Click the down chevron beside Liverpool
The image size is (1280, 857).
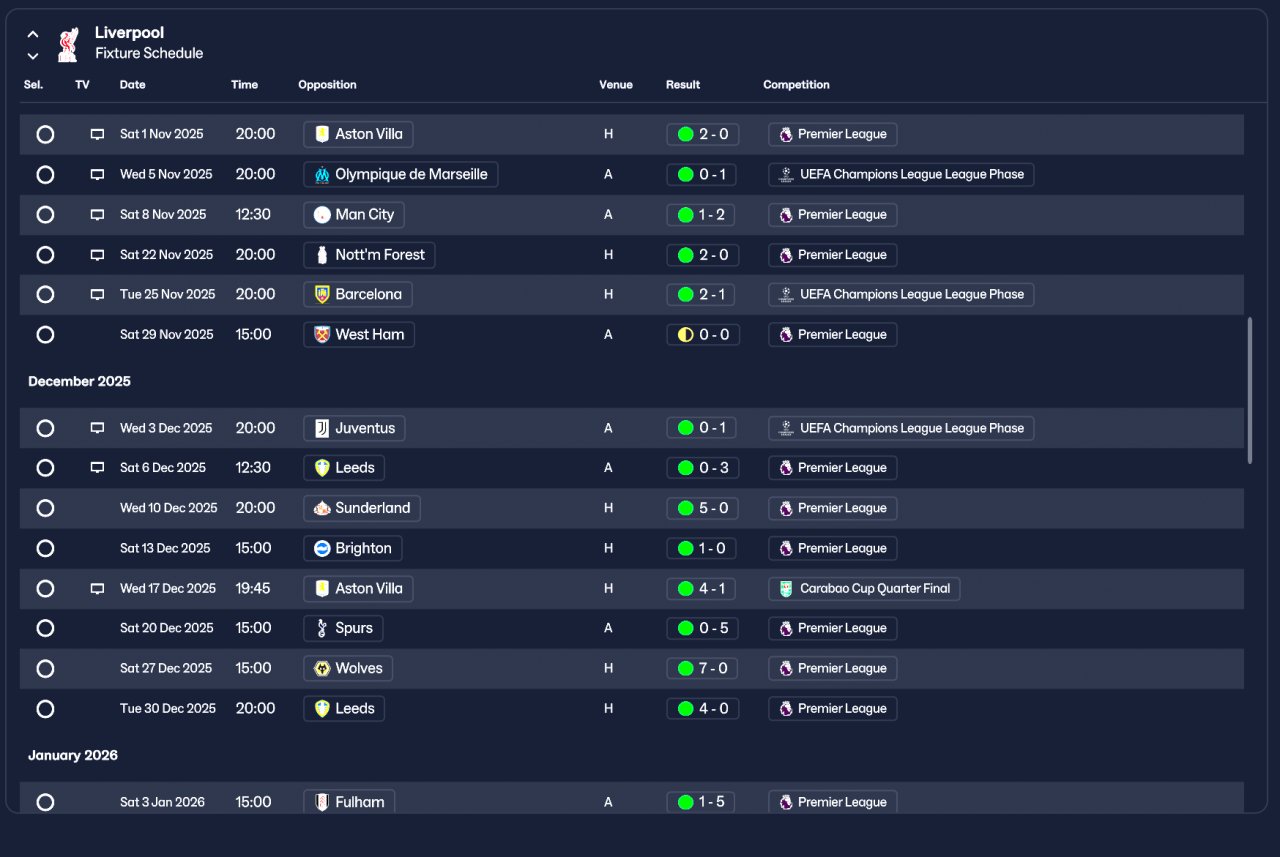pos(33,56)
